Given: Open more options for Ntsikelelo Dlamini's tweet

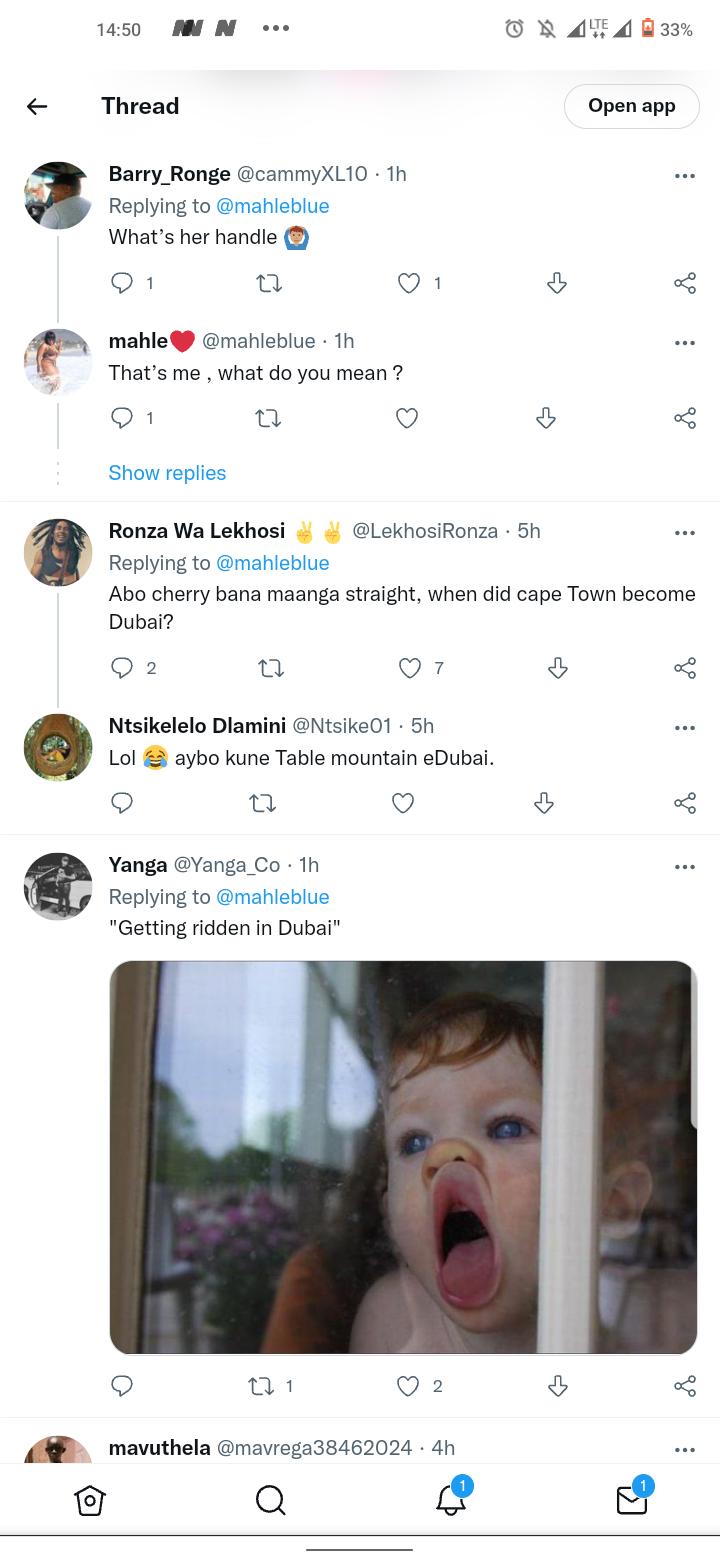Looking at the screenshot, I should [685, 728].
